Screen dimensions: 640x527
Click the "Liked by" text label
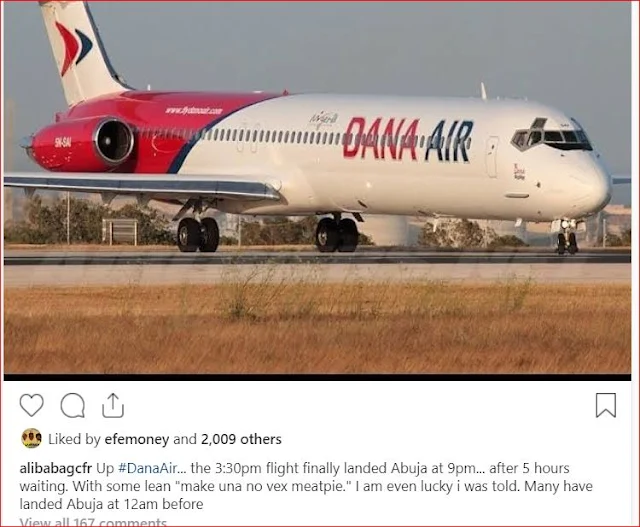click(x=74, y=439)
